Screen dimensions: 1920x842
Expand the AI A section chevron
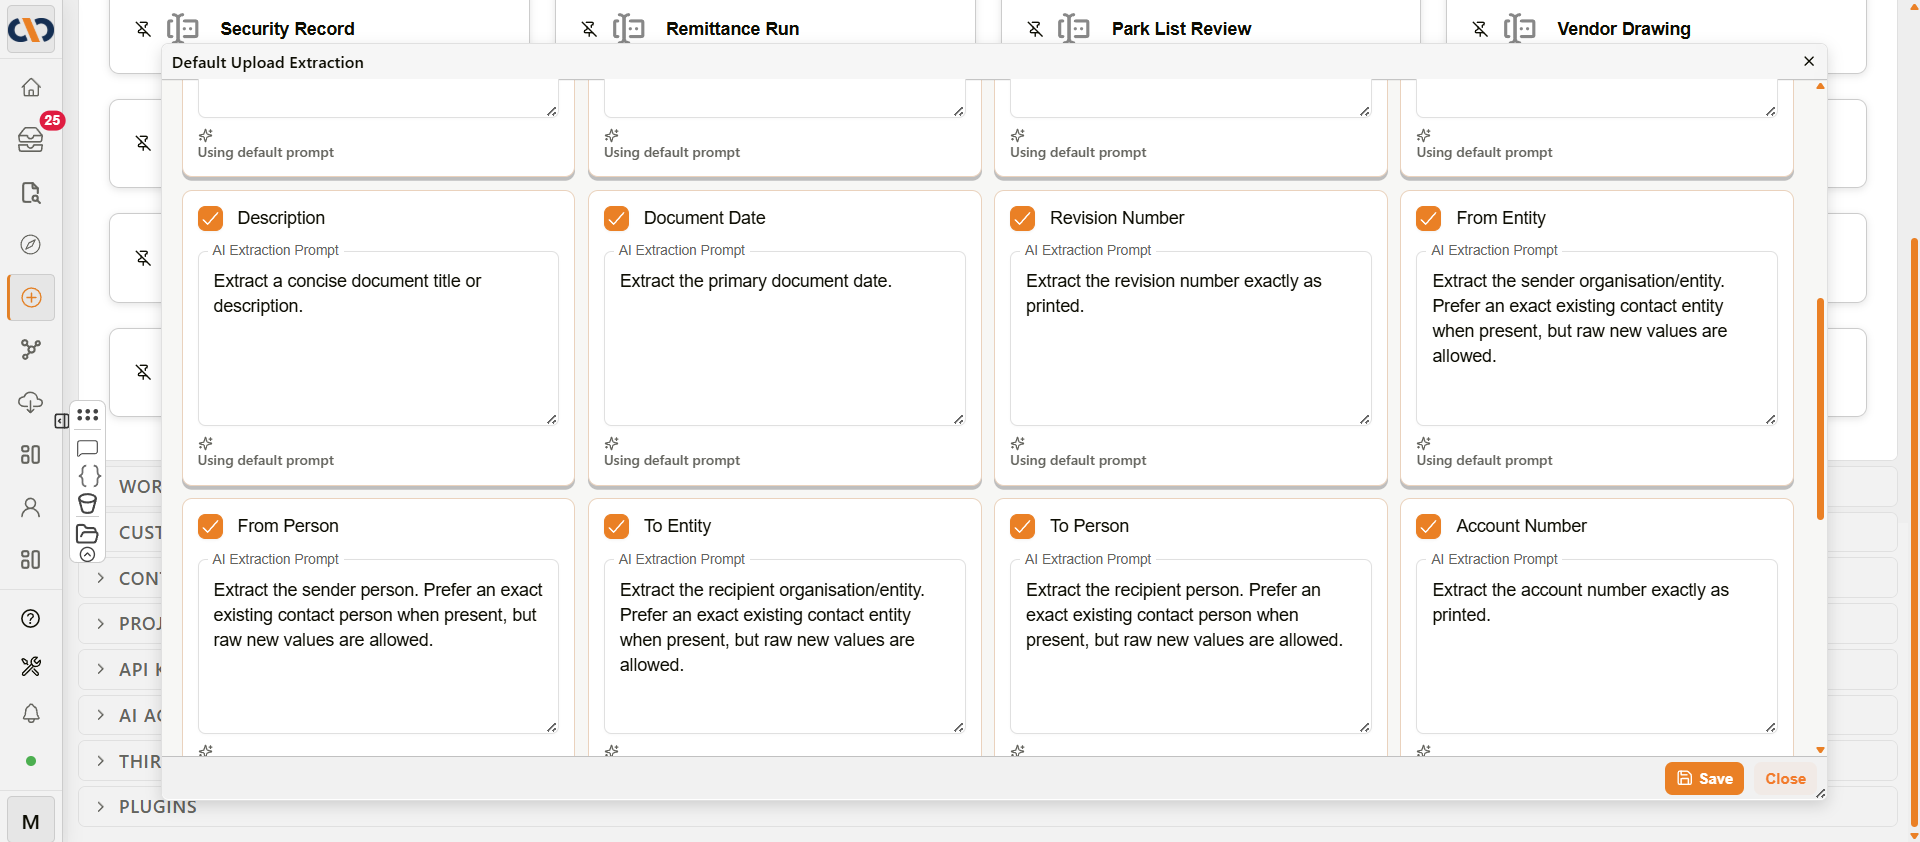coord(101,715)
